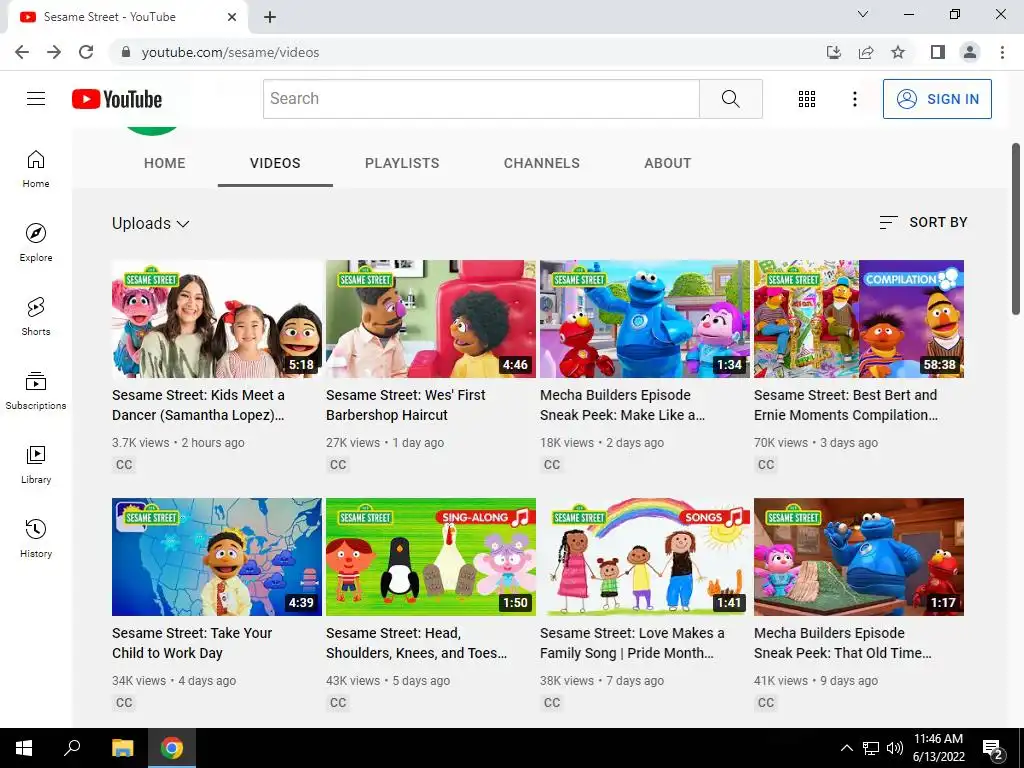Open the Channels tab
This screenshot has width=1024, height=768.
[x=541, y=163]
